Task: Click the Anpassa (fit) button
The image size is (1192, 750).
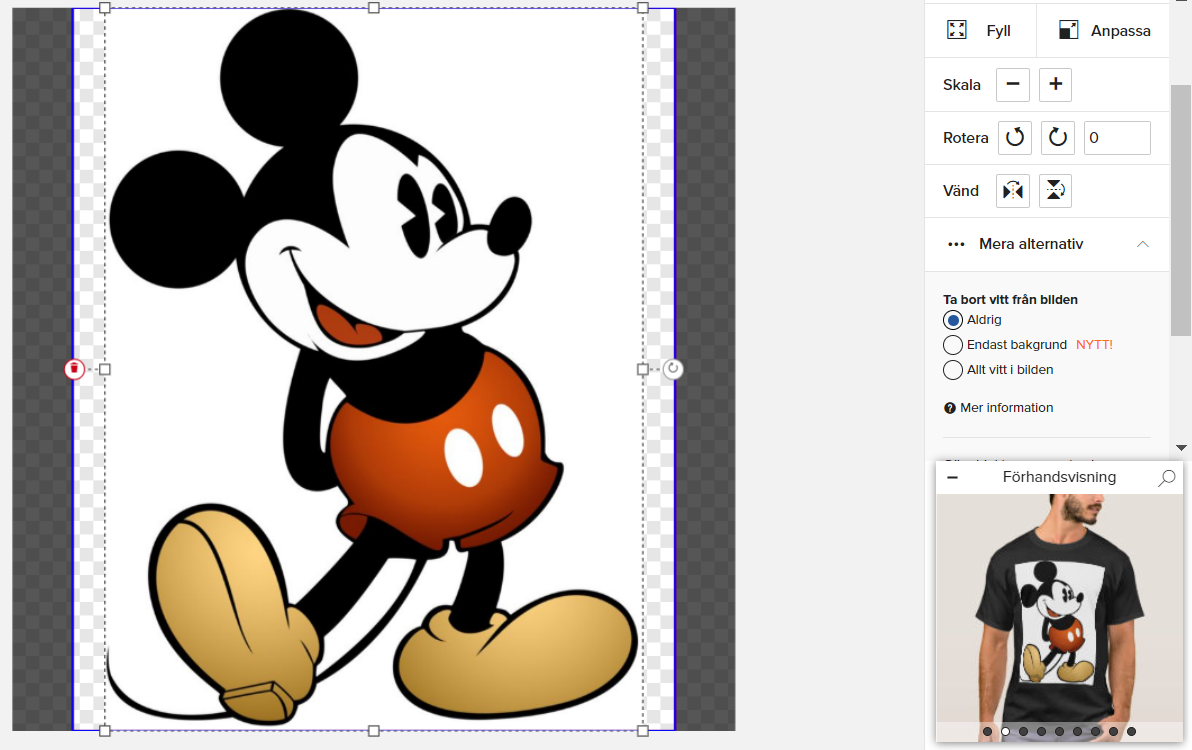Action: pos(1103,30)
